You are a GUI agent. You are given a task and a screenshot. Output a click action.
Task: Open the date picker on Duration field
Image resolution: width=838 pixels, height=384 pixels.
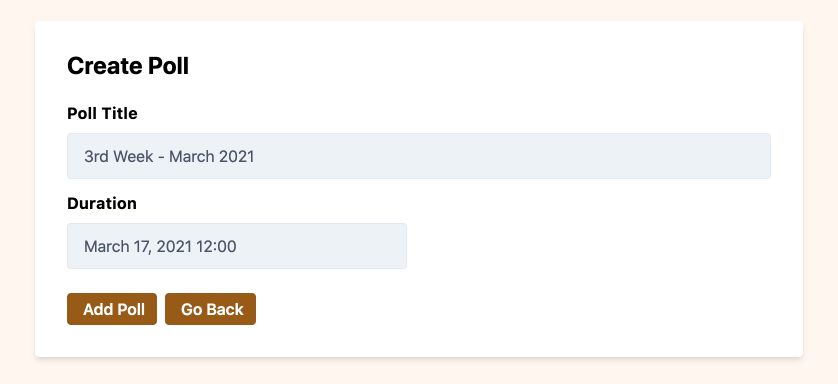pos(237,246)
